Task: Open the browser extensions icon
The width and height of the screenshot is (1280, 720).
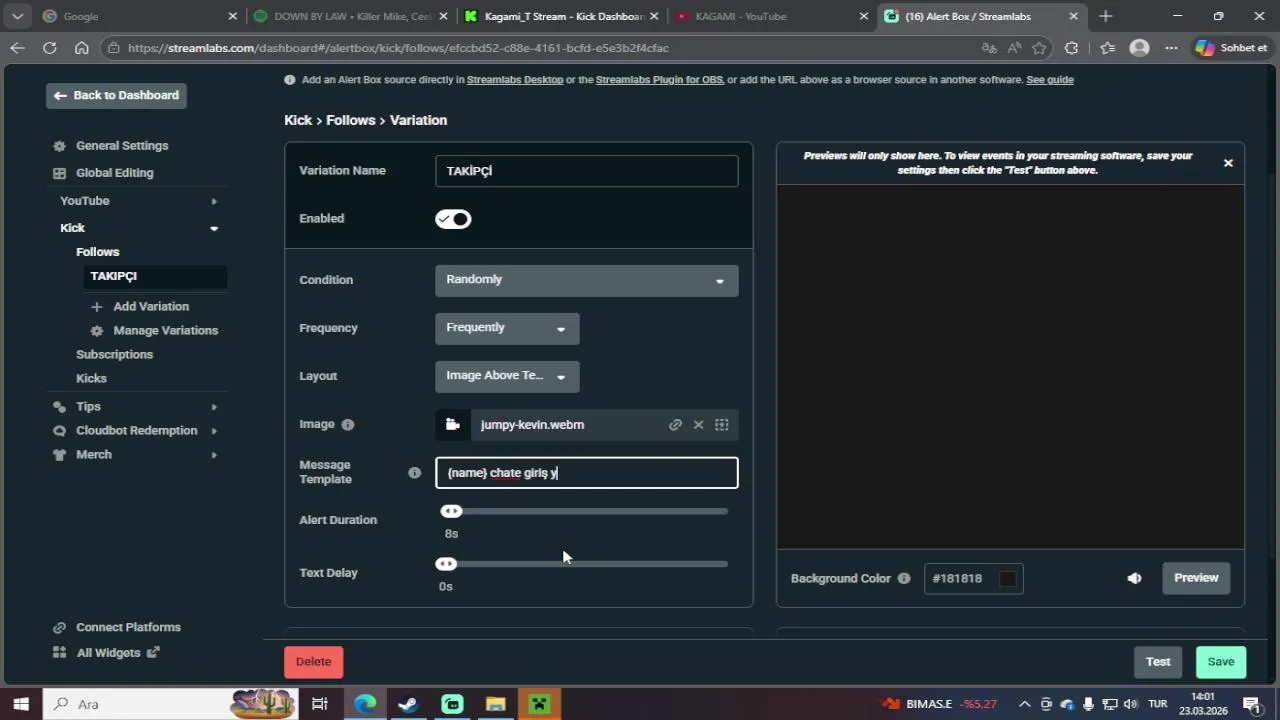Action: click(1072, 48)
